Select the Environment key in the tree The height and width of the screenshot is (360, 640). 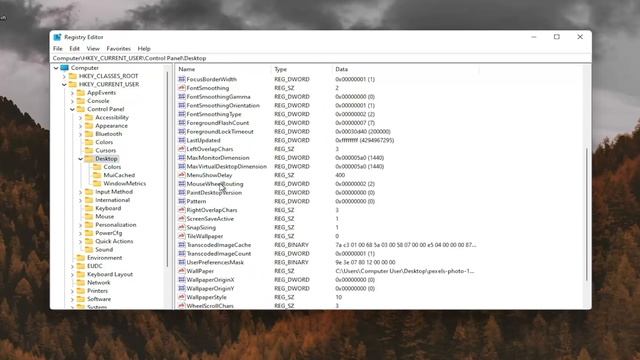(x=104, y=258)
